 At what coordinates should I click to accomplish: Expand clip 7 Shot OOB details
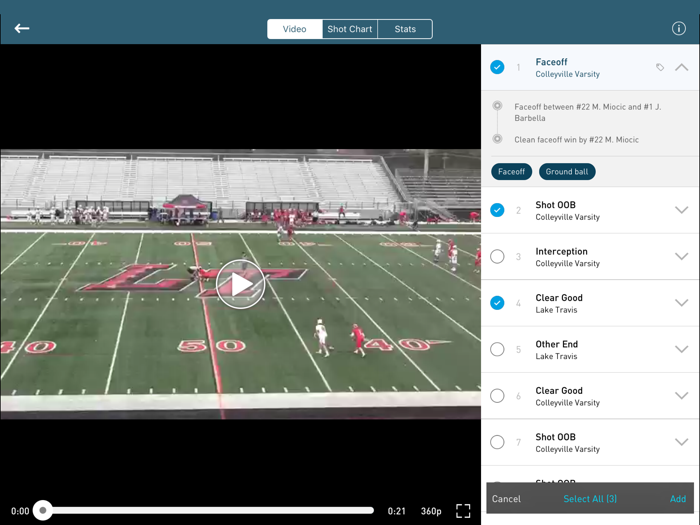click(681, 442)
